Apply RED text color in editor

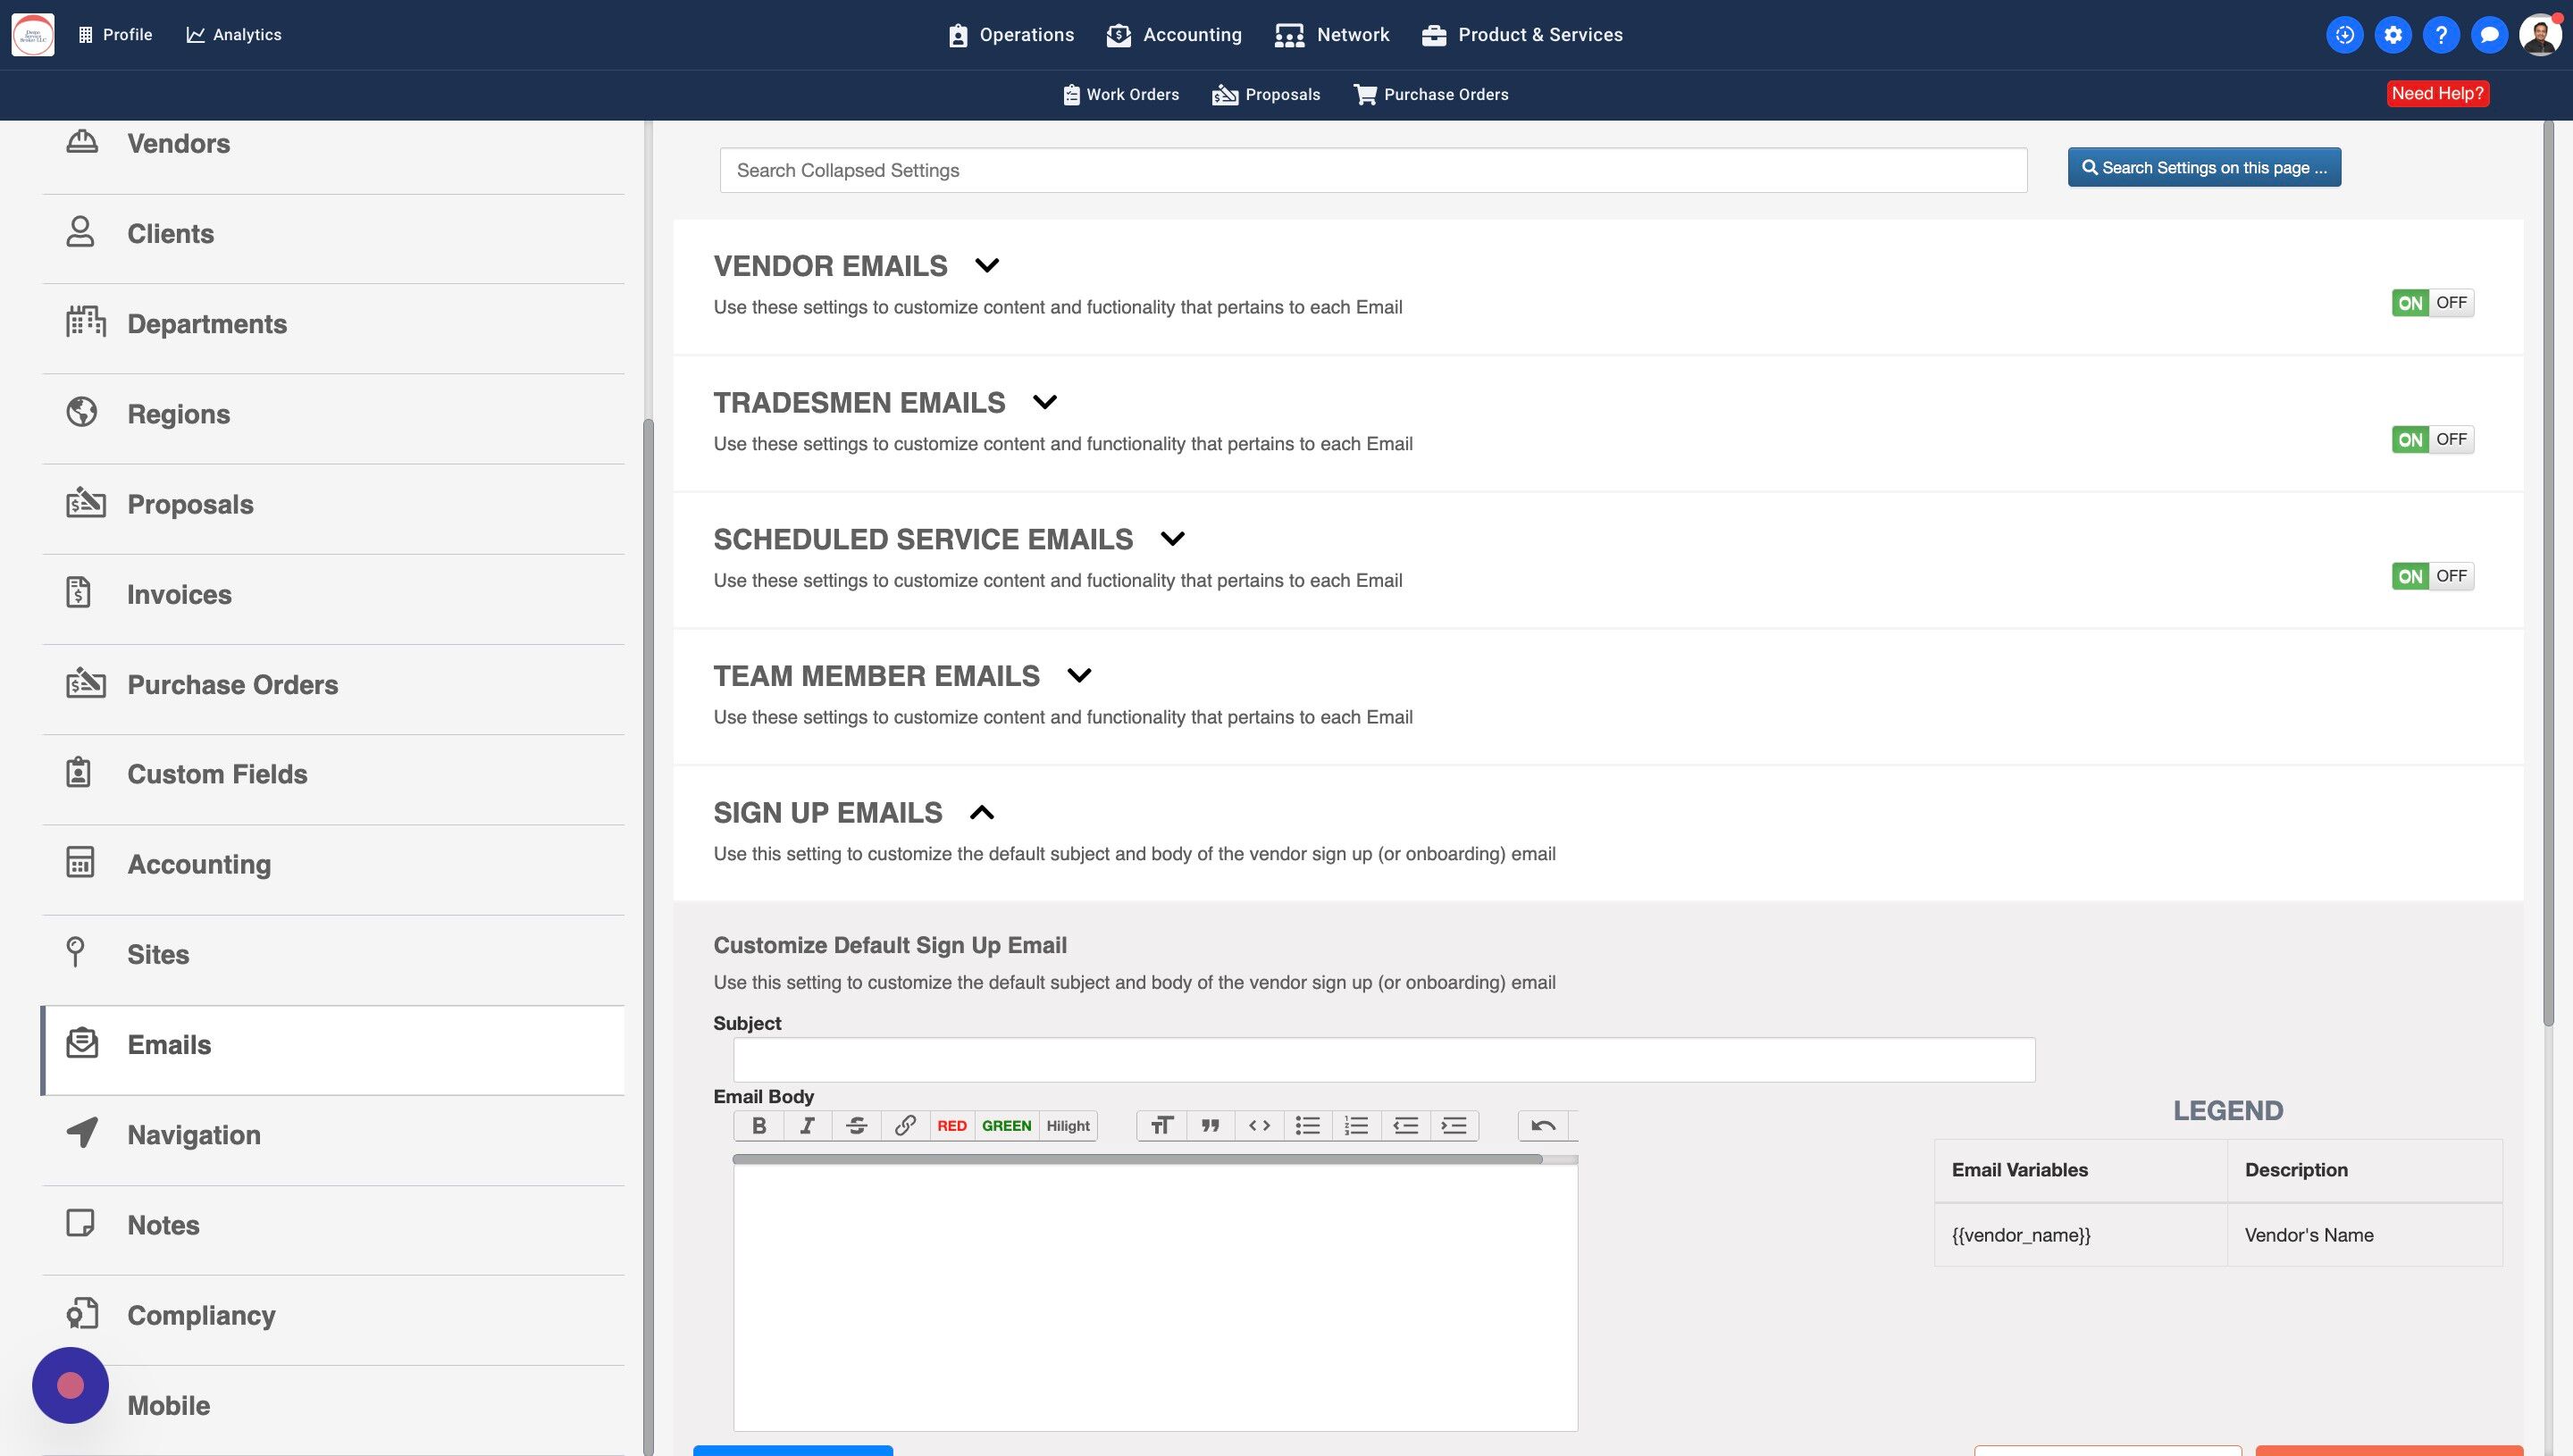tap(951, 1126)
